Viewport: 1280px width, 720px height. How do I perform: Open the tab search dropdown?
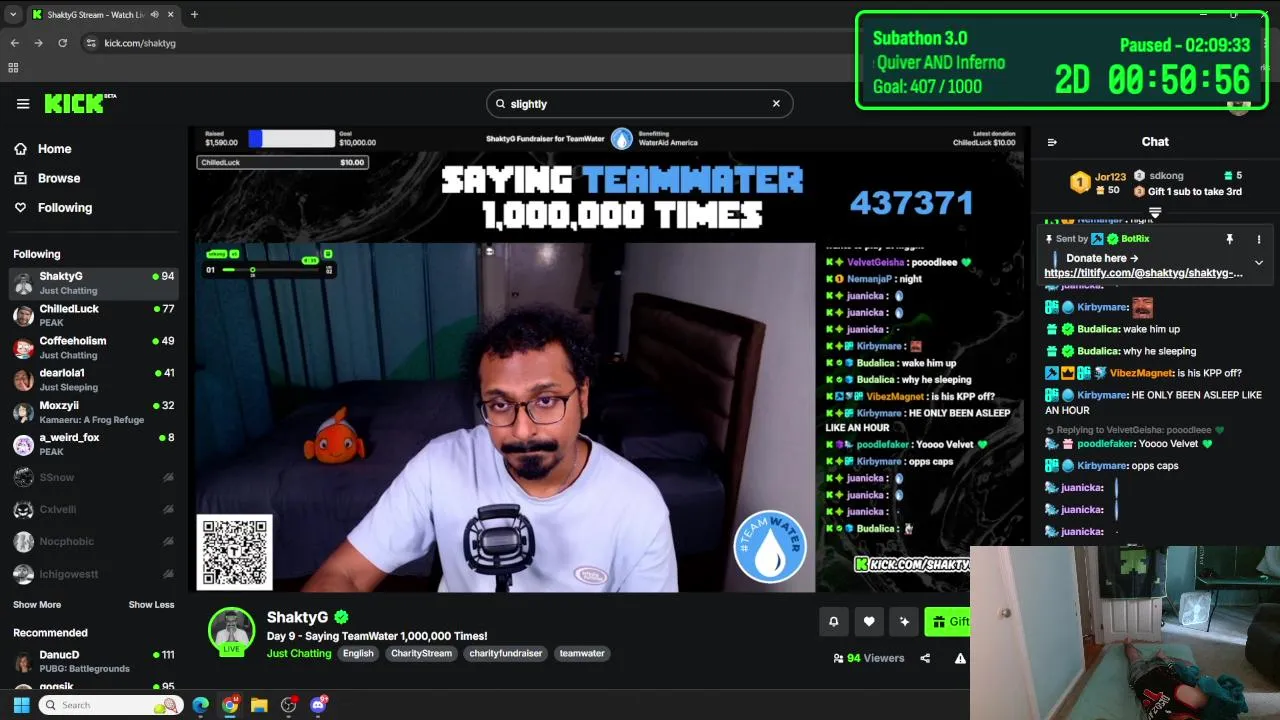pyautogui.click(x=12, y=15)
